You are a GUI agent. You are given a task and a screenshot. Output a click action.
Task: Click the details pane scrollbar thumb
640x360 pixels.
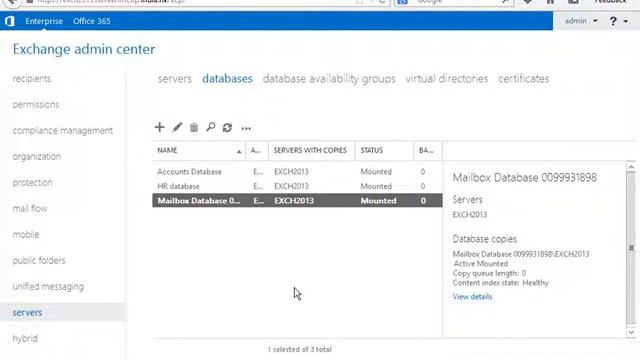631,248
